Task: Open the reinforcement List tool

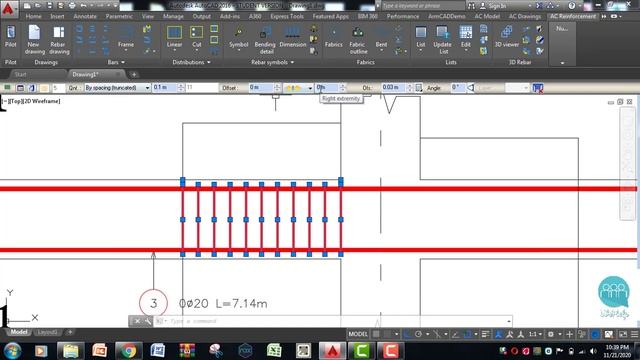Action: (x=421, y=38)
